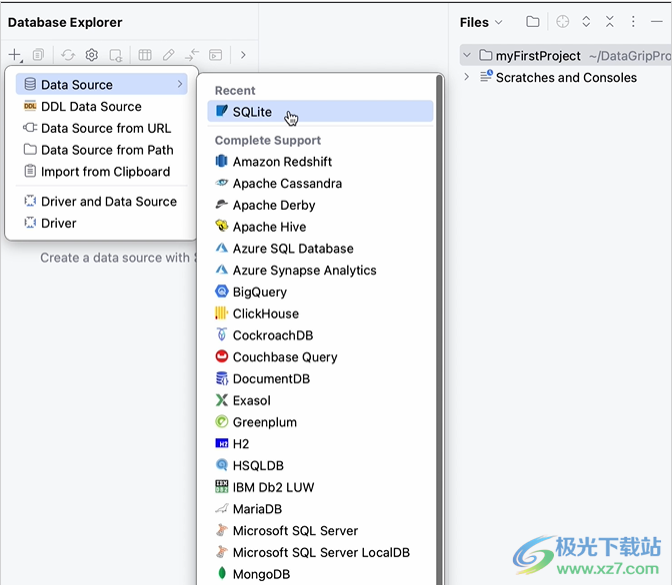Image resolution: width=672 pixels, height=585 pixels.
Task: Expand Scratches and Consoles node
Action: 467,77
